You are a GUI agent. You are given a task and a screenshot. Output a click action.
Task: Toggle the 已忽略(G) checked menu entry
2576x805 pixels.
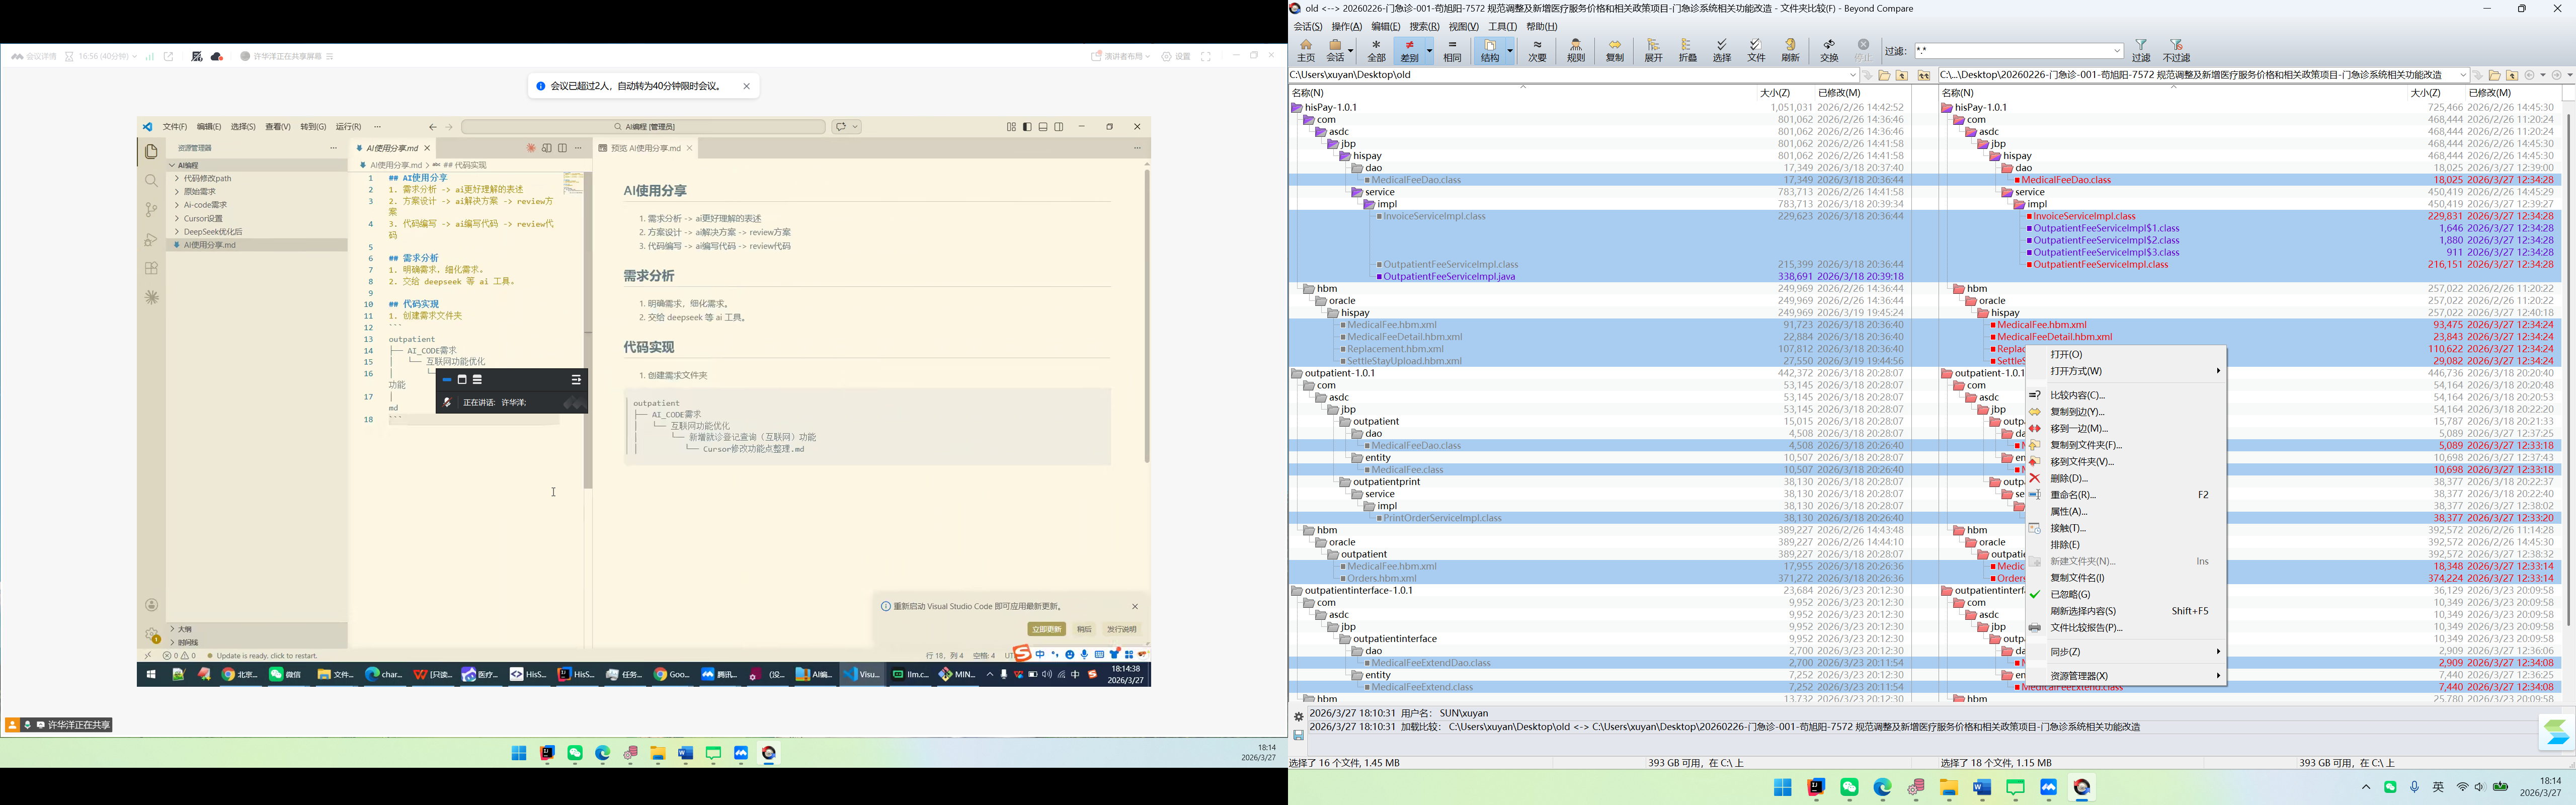(2070, 594)
